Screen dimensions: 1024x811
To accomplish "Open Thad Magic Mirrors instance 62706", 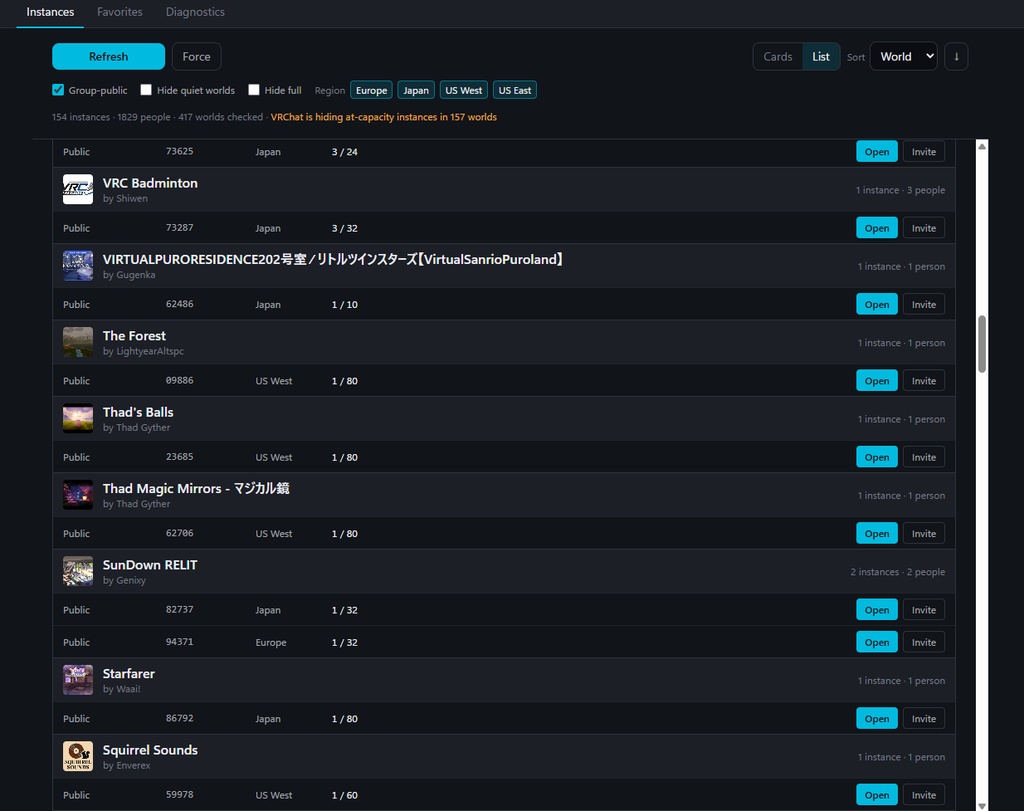I will (877, 533).
